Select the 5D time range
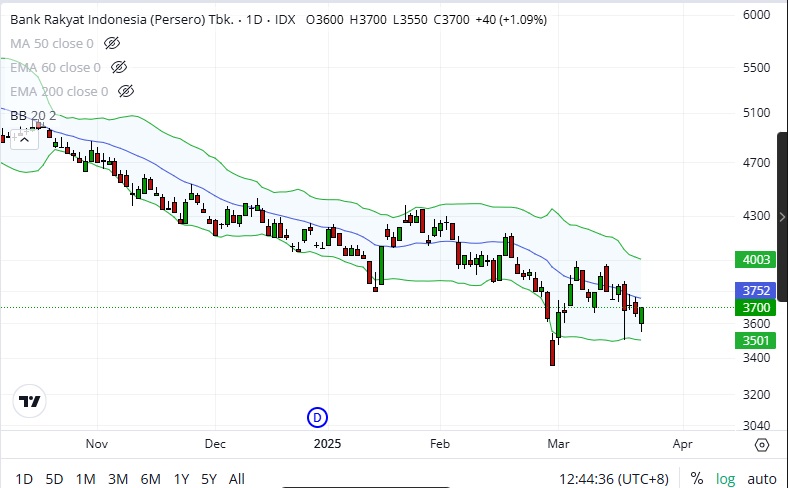788x488 pixels. (x=54, y=479)
